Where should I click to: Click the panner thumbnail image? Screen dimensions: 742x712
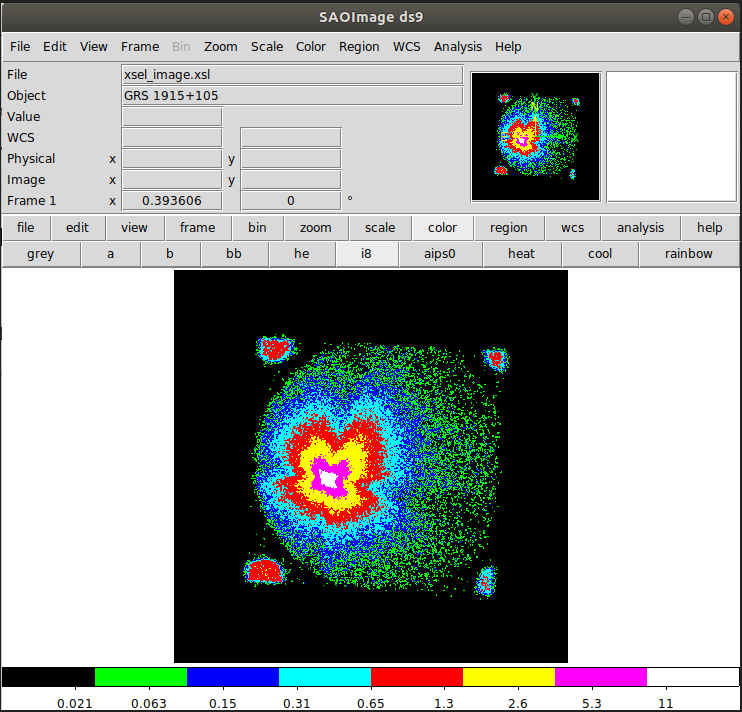536,137
